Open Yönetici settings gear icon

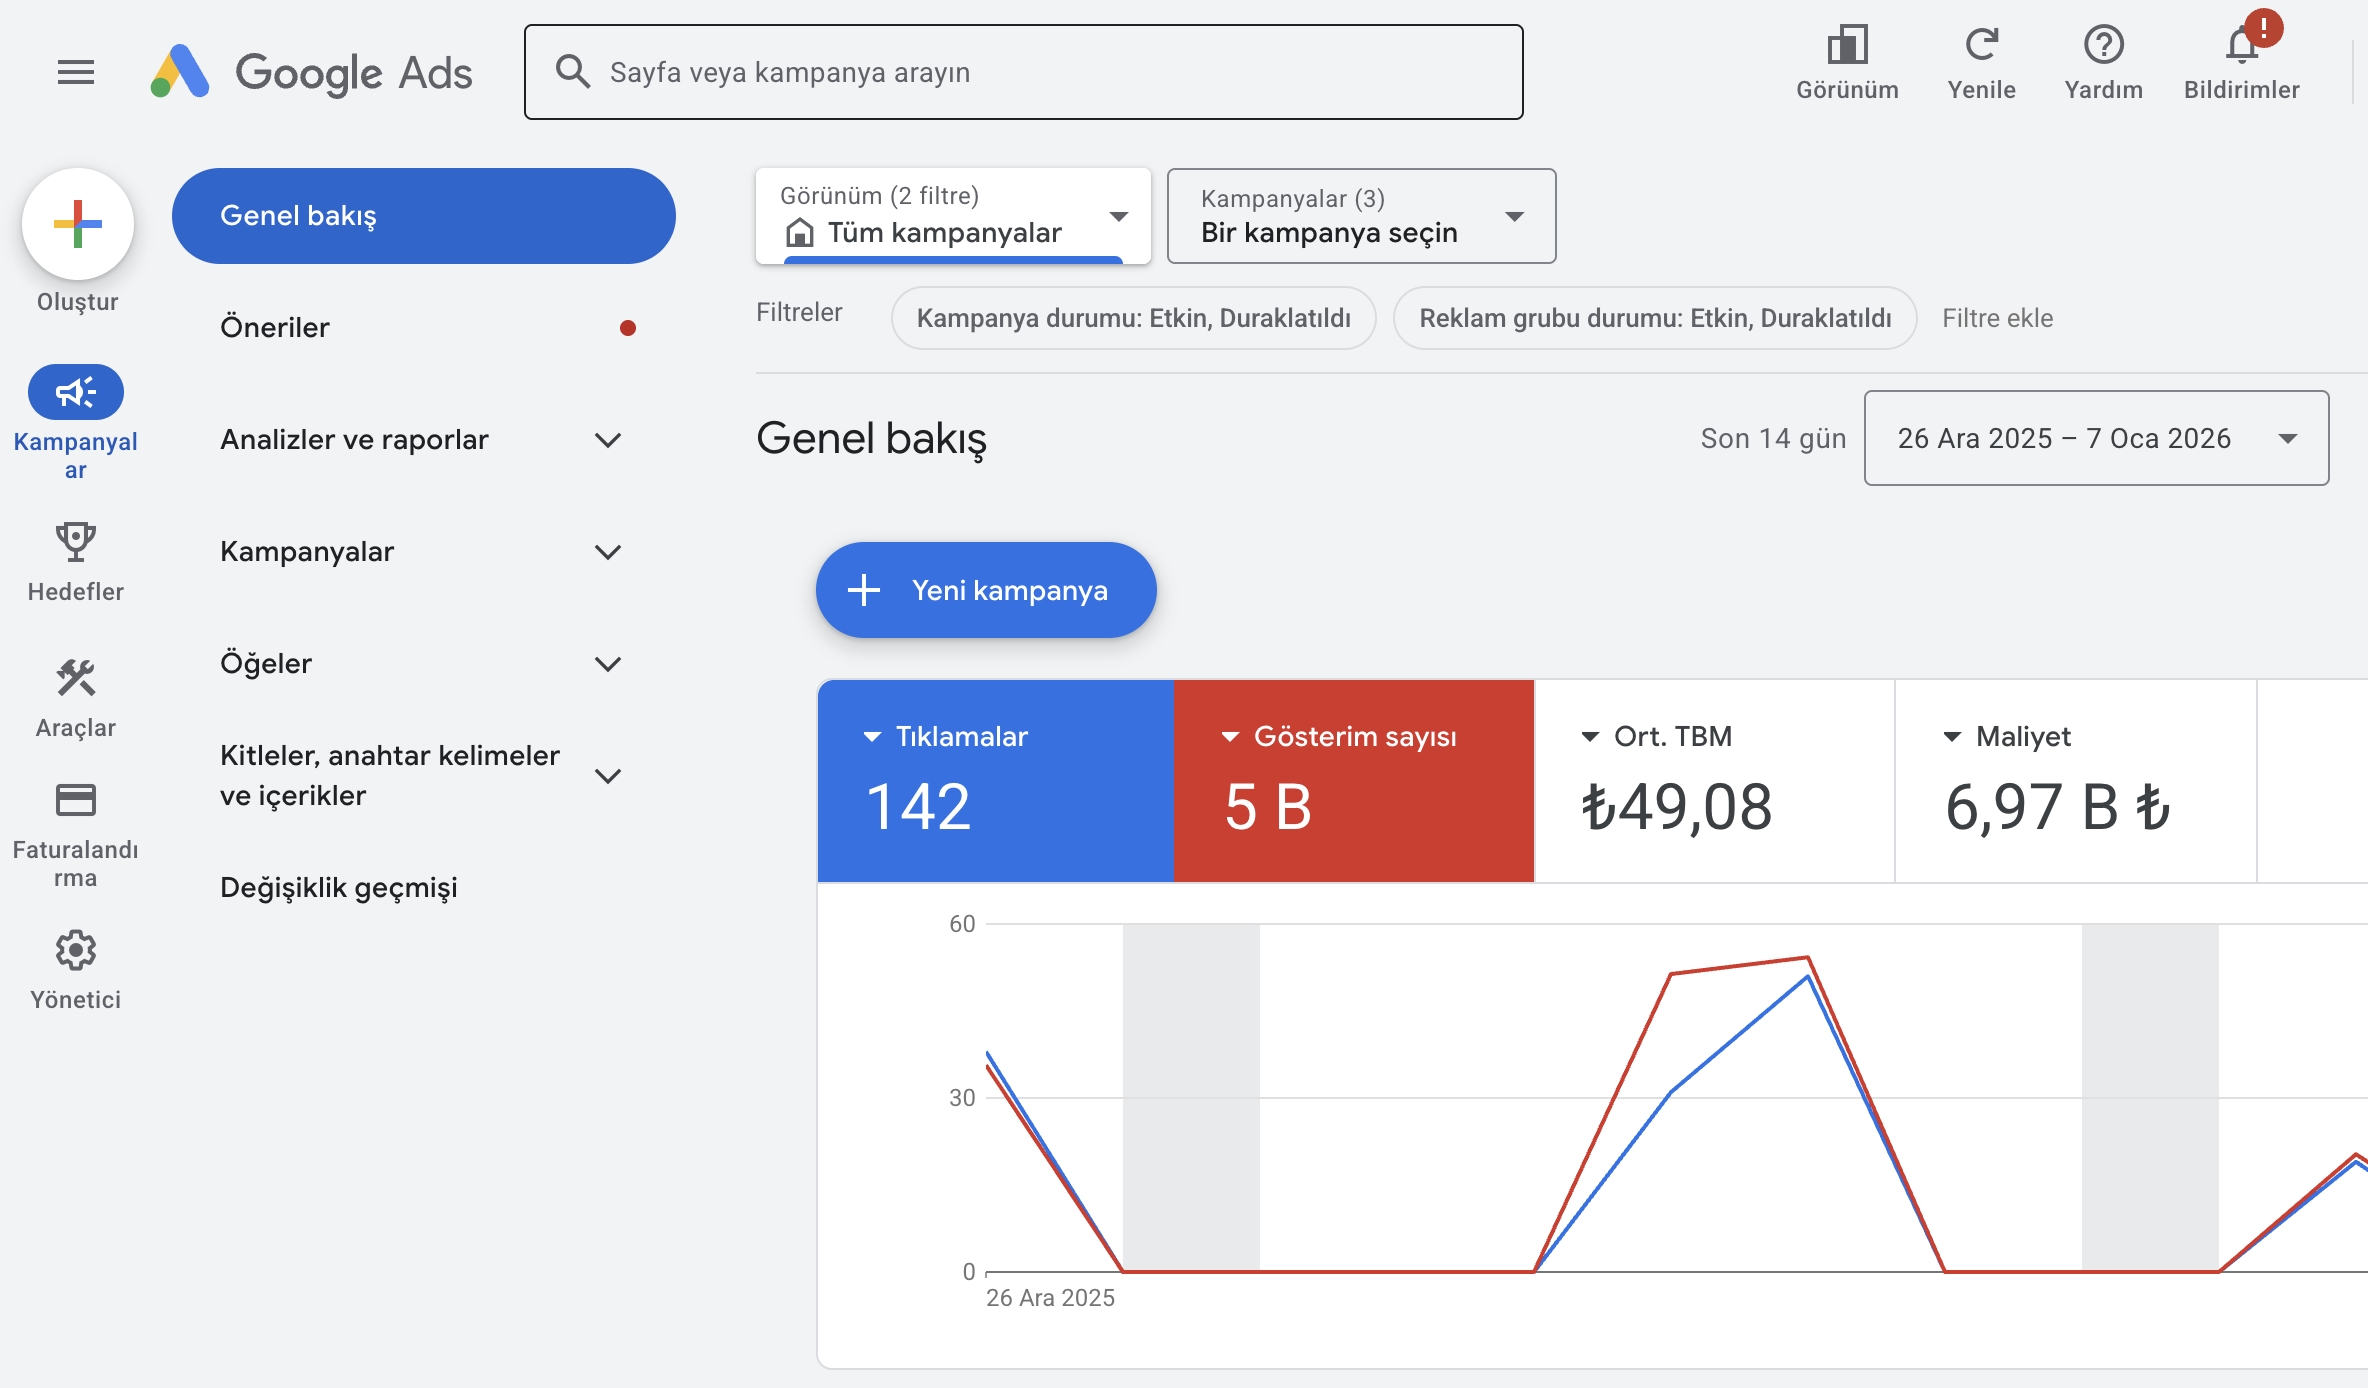pyautogui.click(x=75, y=950)
